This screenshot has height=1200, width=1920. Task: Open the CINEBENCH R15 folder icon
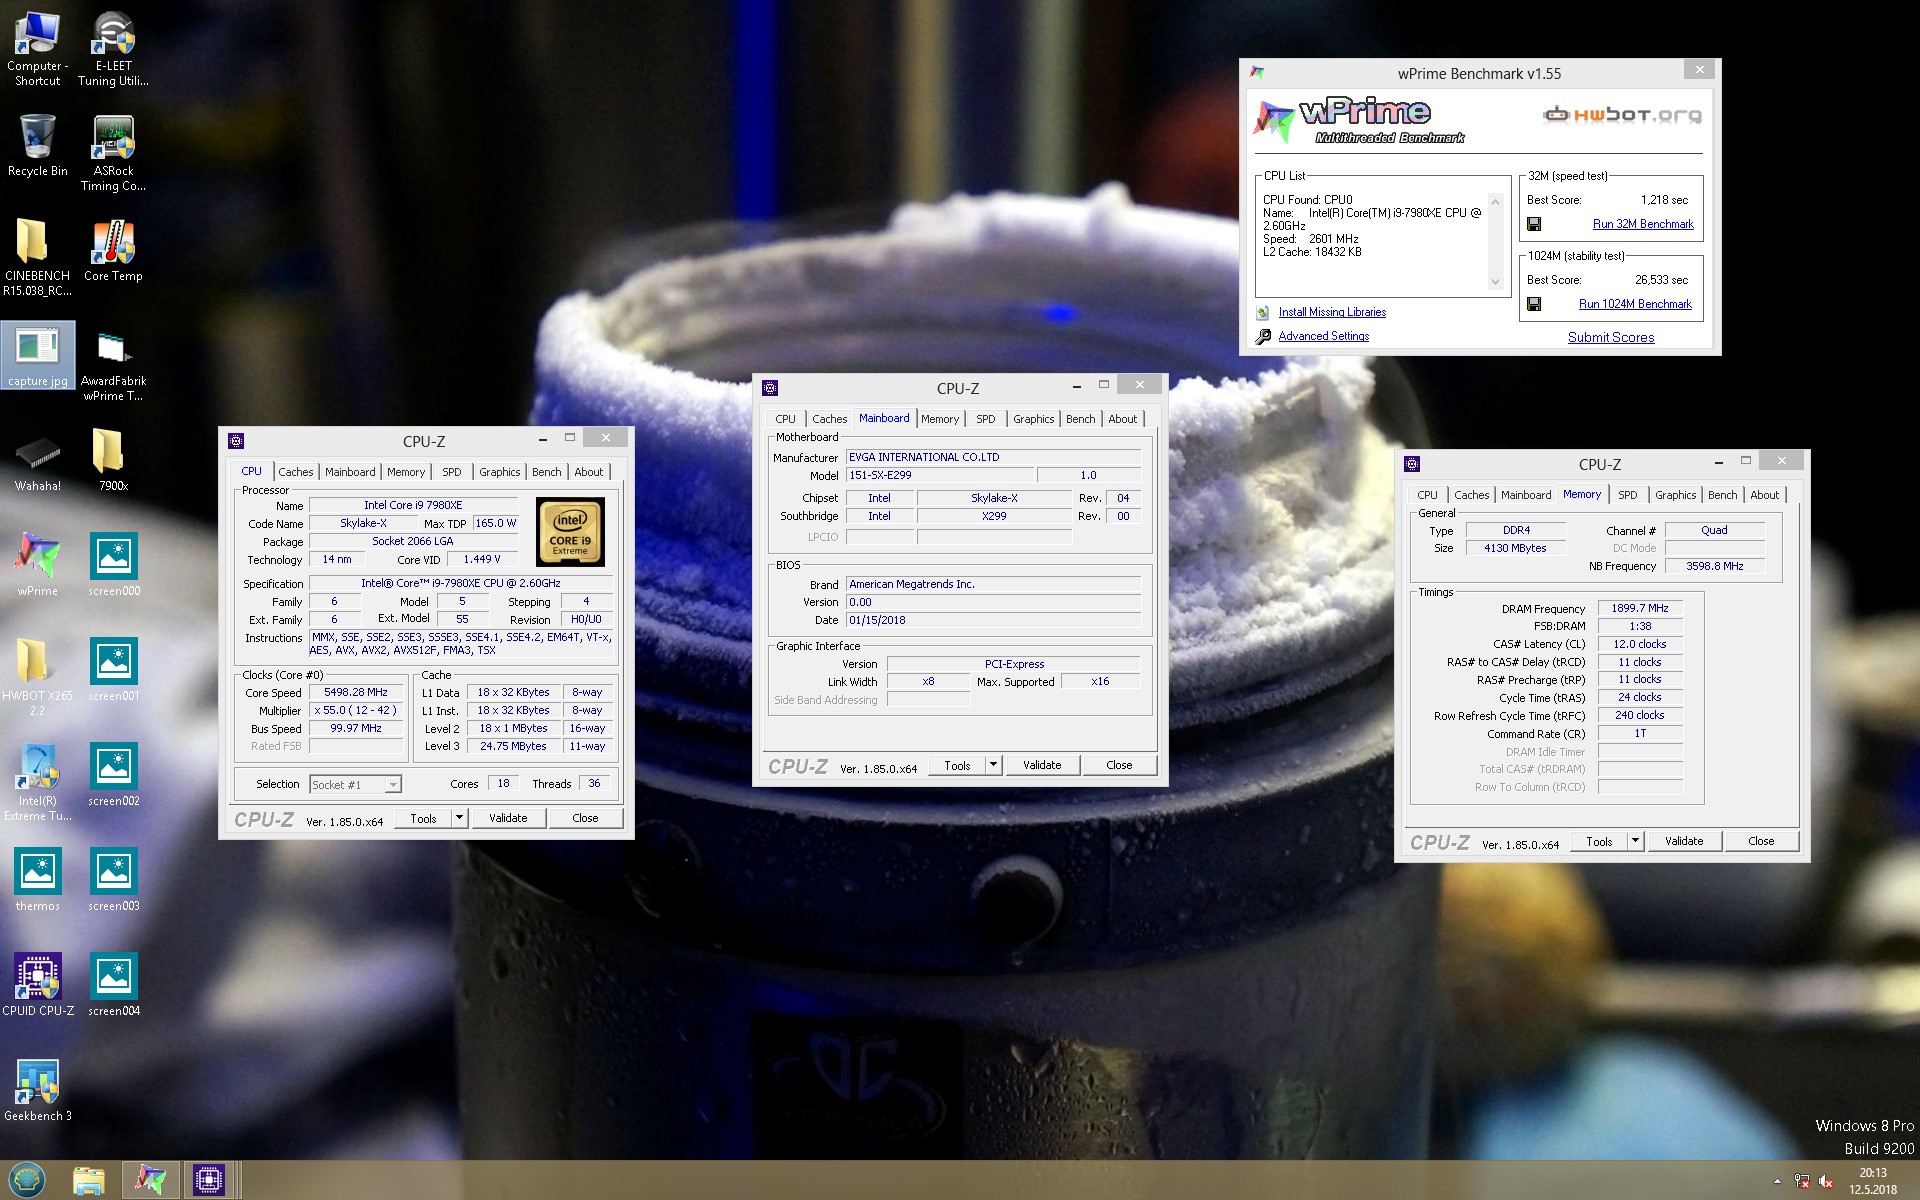coord(37,258)
